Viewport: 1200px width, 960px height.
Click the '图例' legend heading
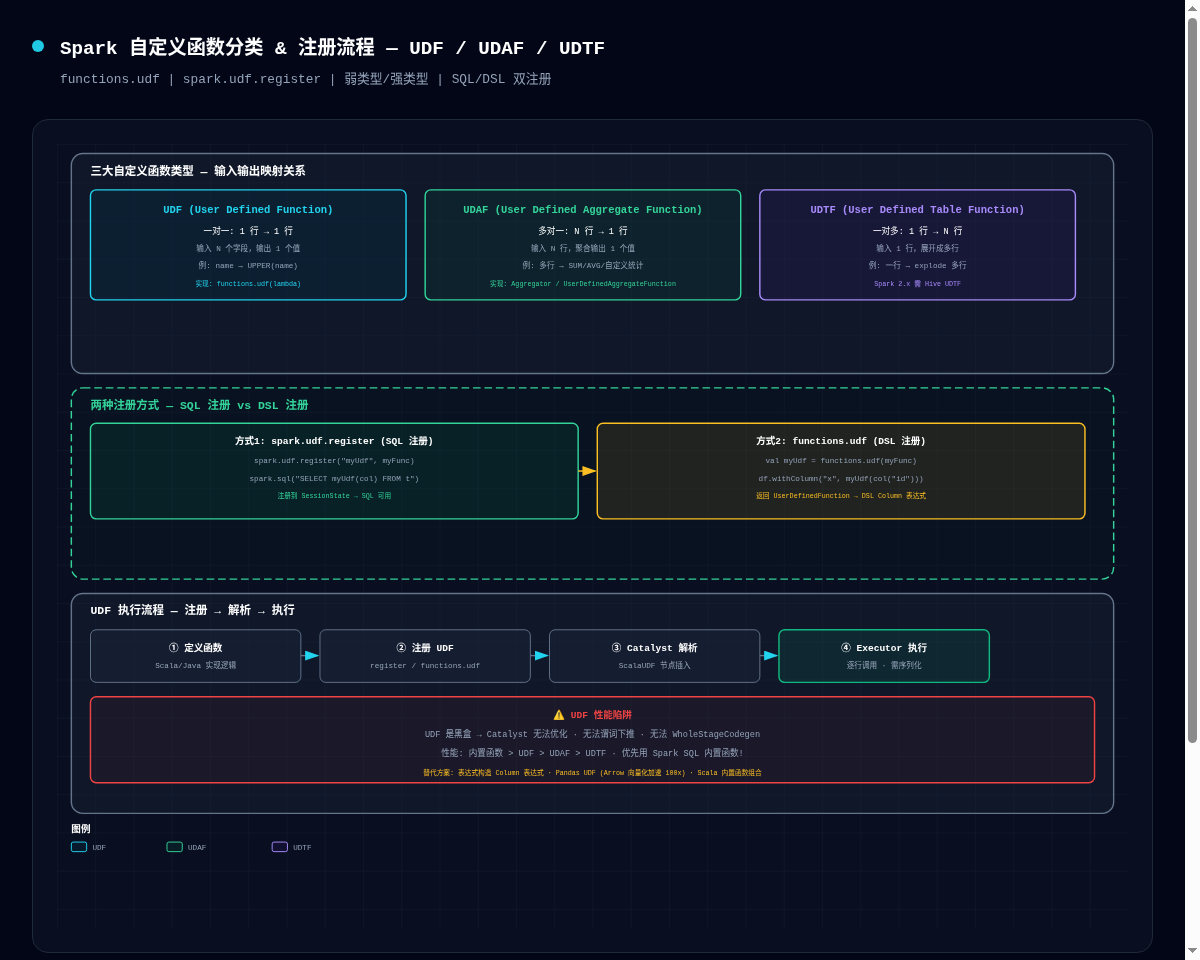click(x=81, y=829)
